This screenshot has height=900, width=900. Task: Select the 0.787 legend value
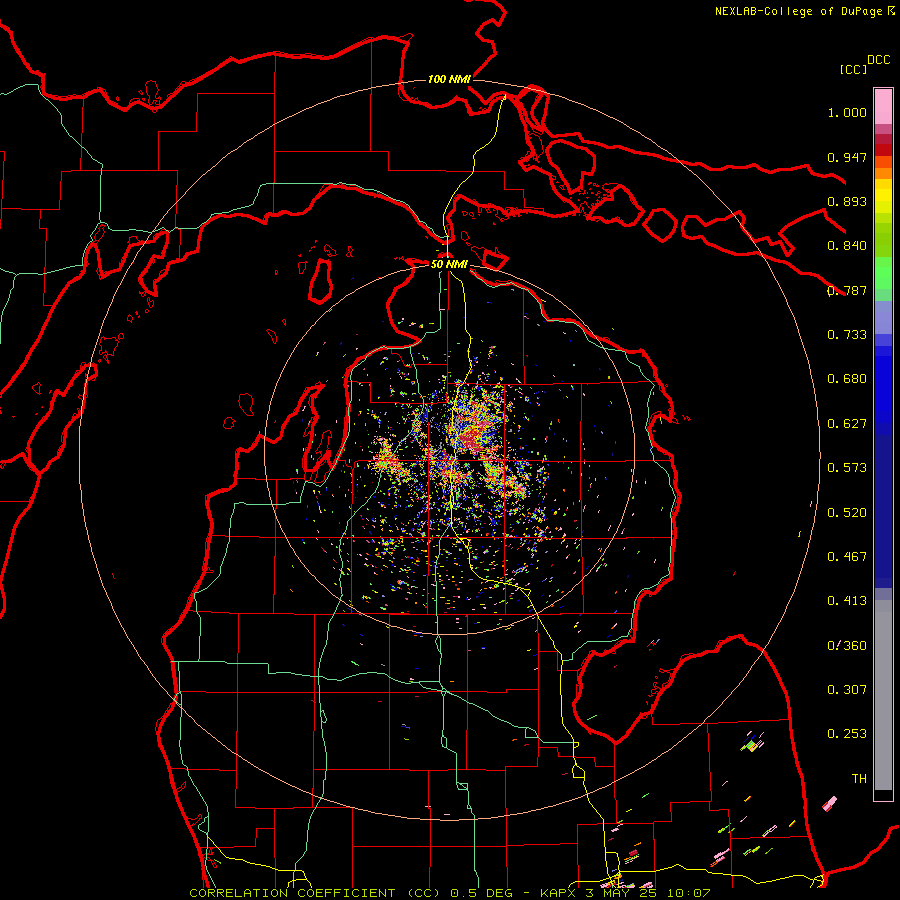[x=847, y=290]
